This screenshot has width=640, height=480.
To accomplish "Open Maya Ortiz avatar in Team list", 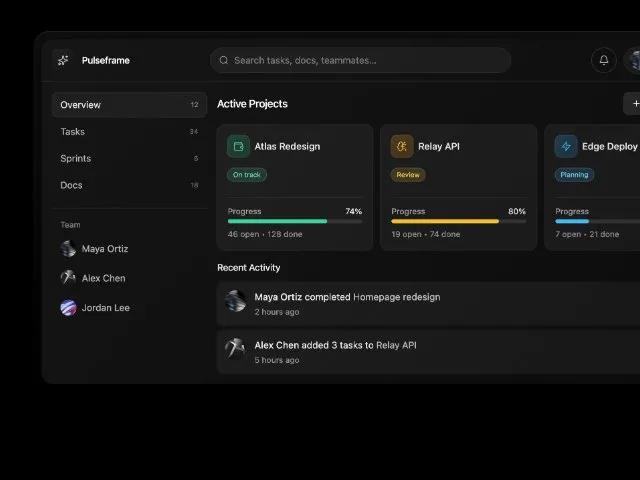I will [x=68, y=249].
